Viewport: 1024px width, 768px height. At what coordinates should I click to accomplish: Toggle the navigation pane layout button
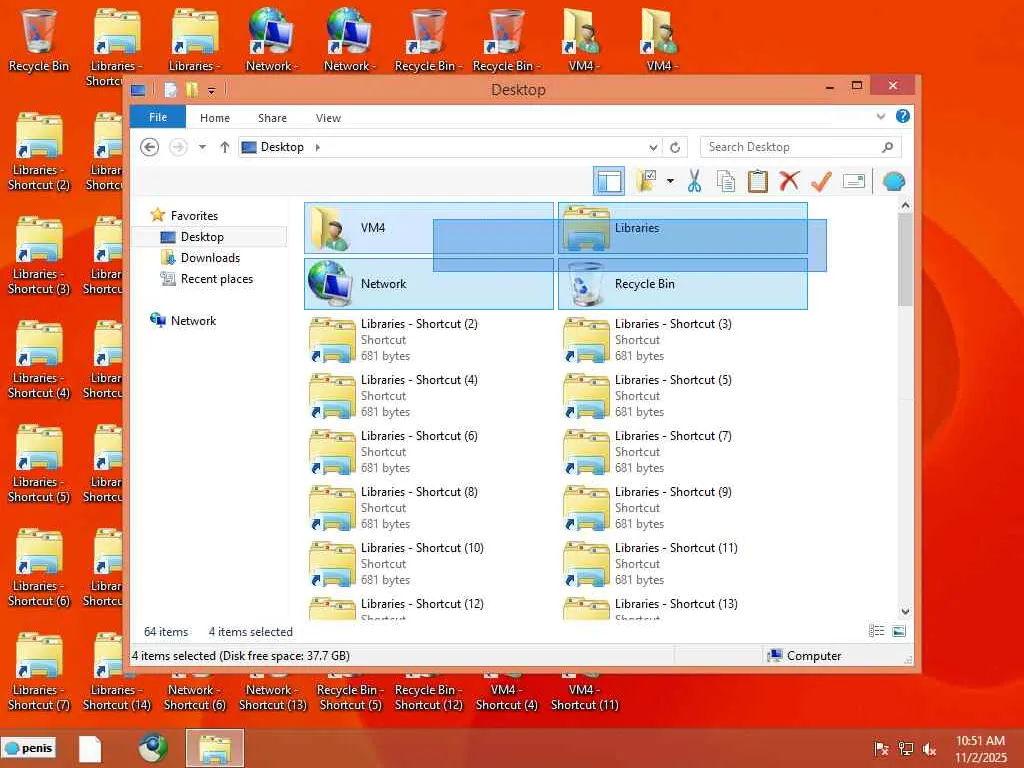tap(609, 181)
